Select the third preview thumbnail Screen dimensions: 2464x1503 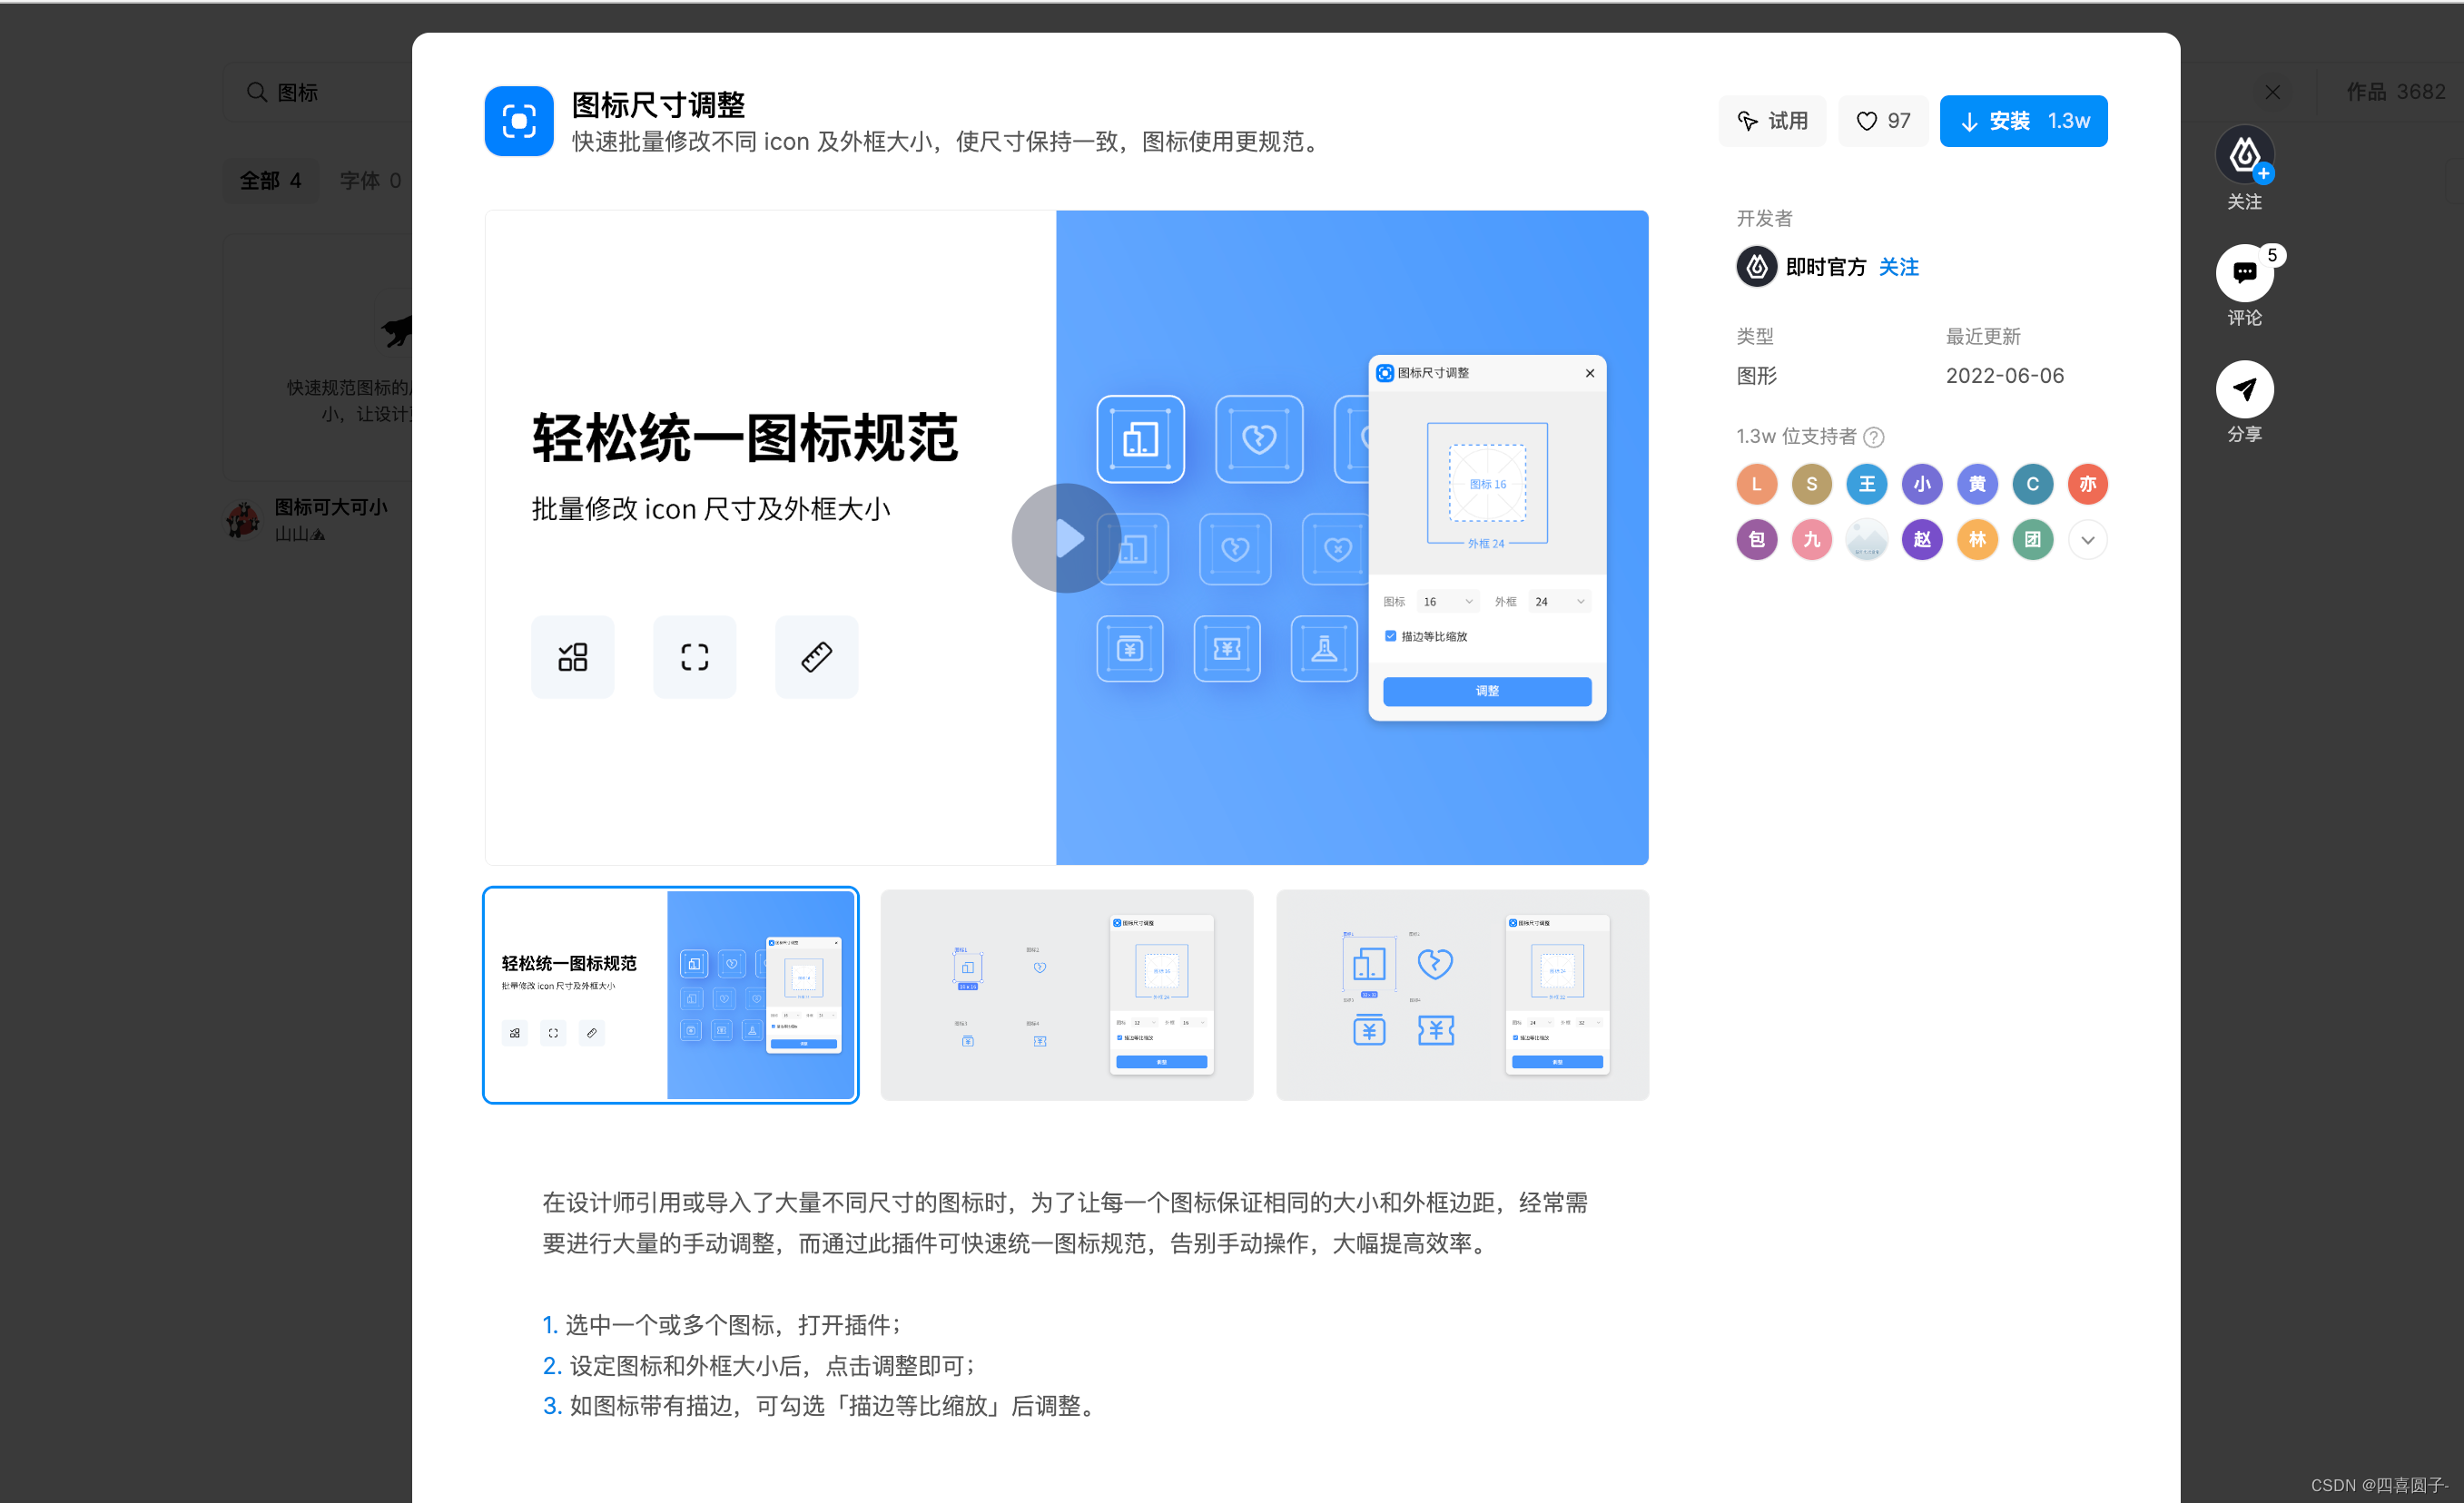pyautogui.click(x=1462, y=995)
